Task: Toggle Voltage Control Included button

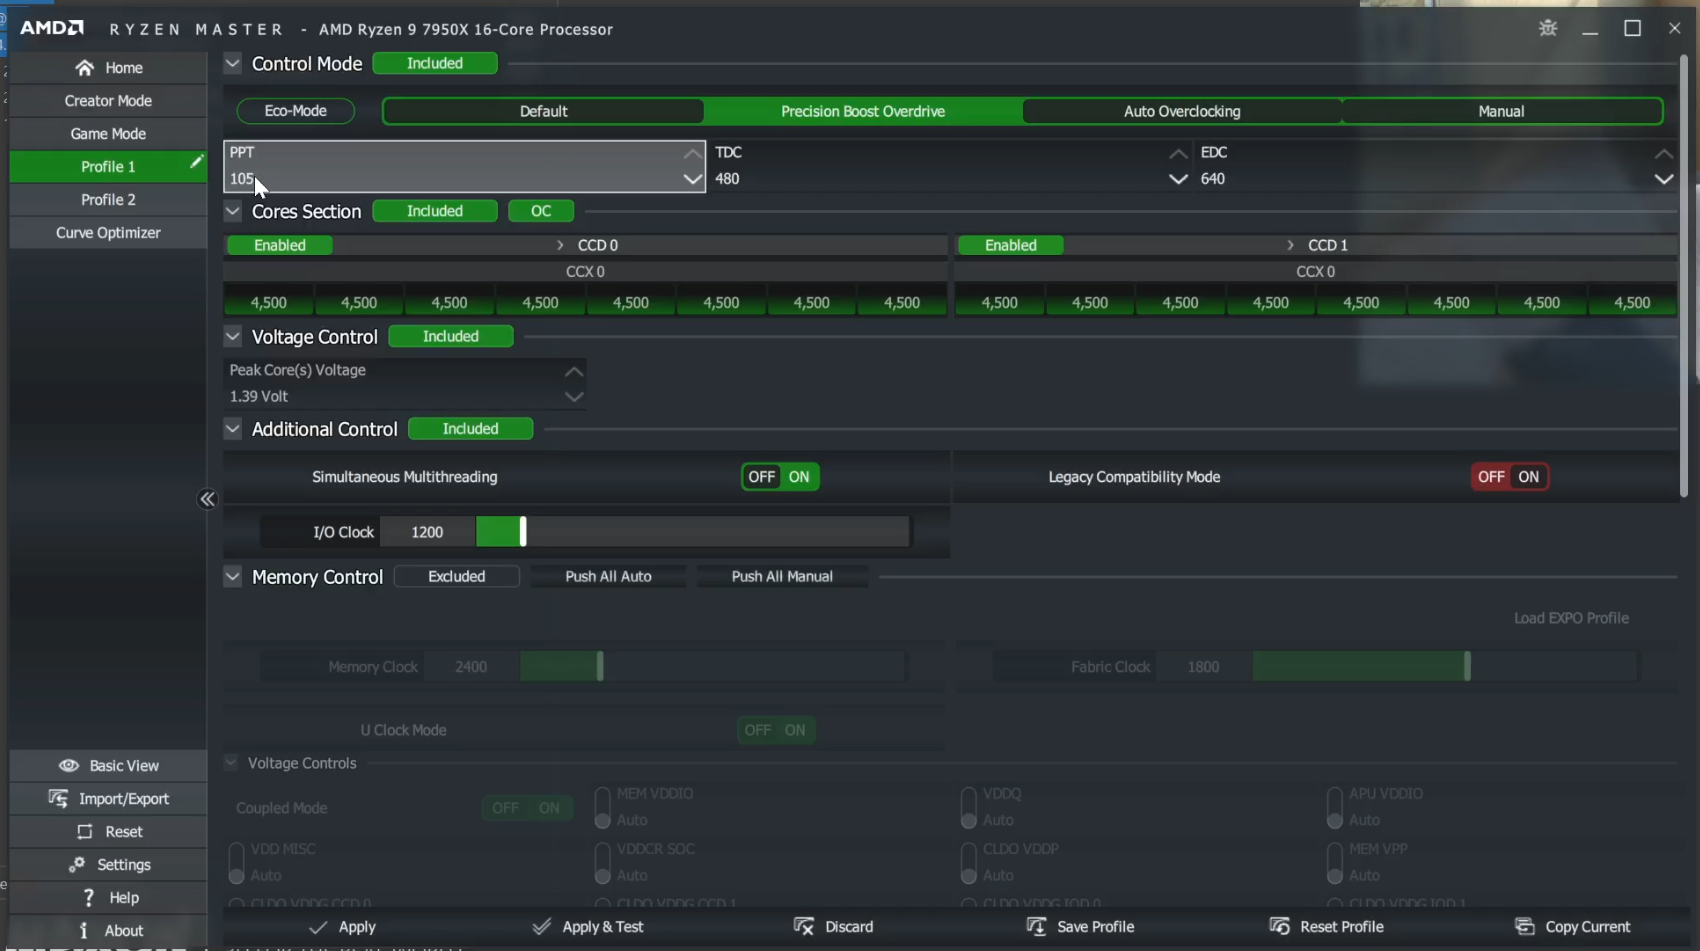Action: (451, 337)
